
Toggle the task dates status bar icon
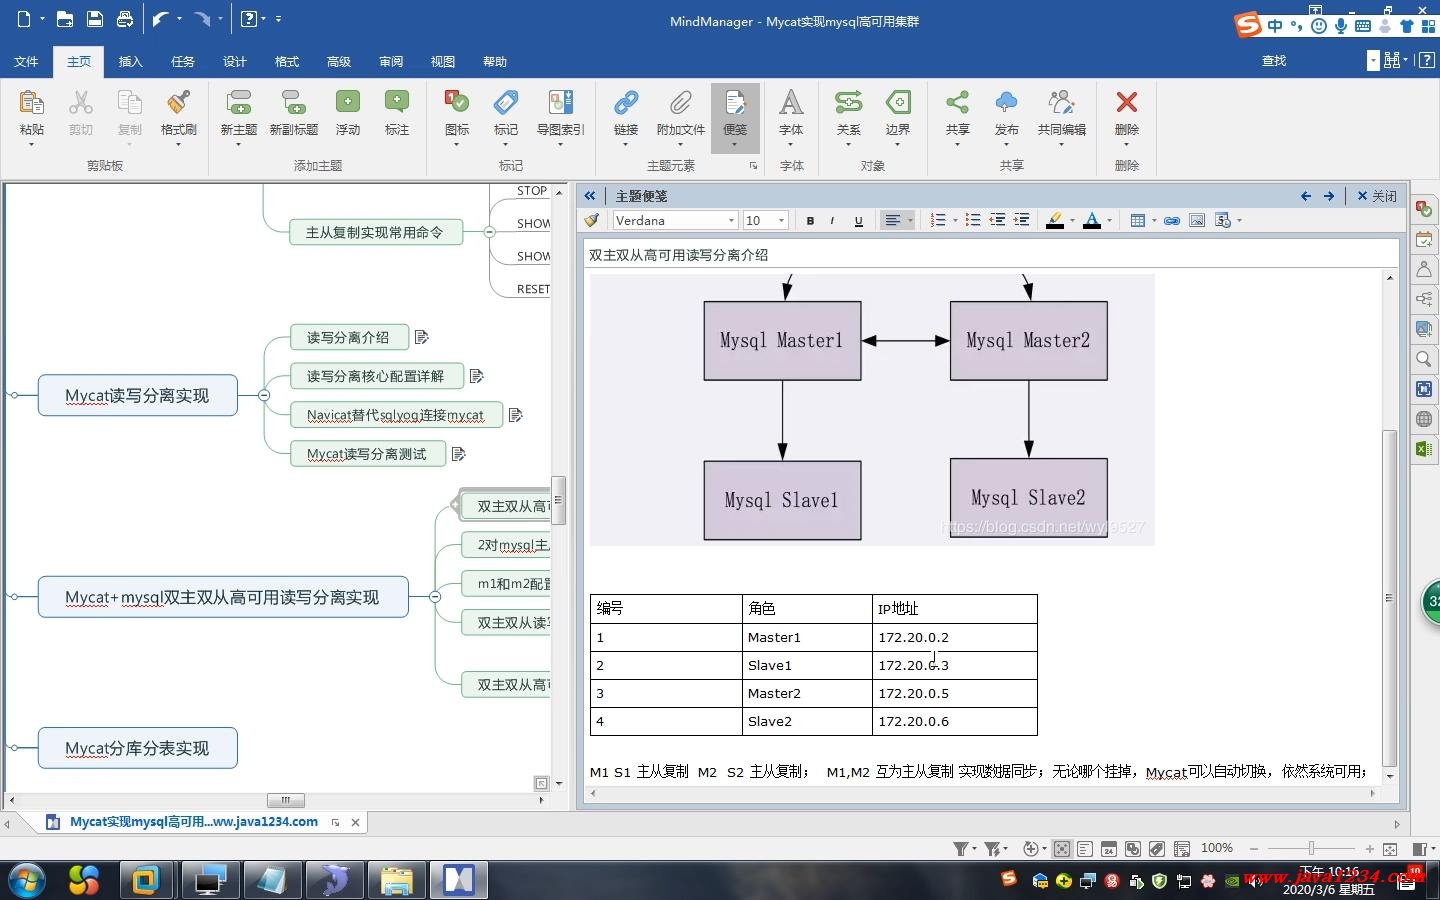[x=1109, y=849]
